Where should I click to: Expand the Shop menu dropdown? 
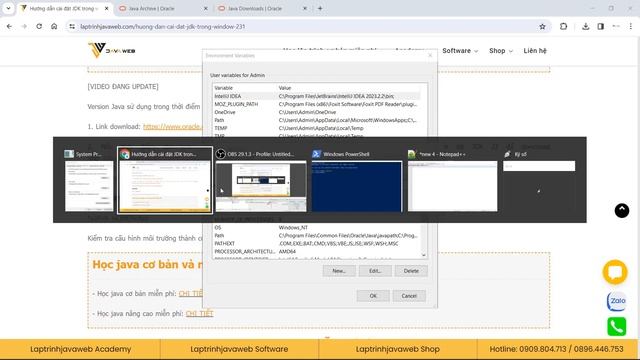click(x=501, y=51)
